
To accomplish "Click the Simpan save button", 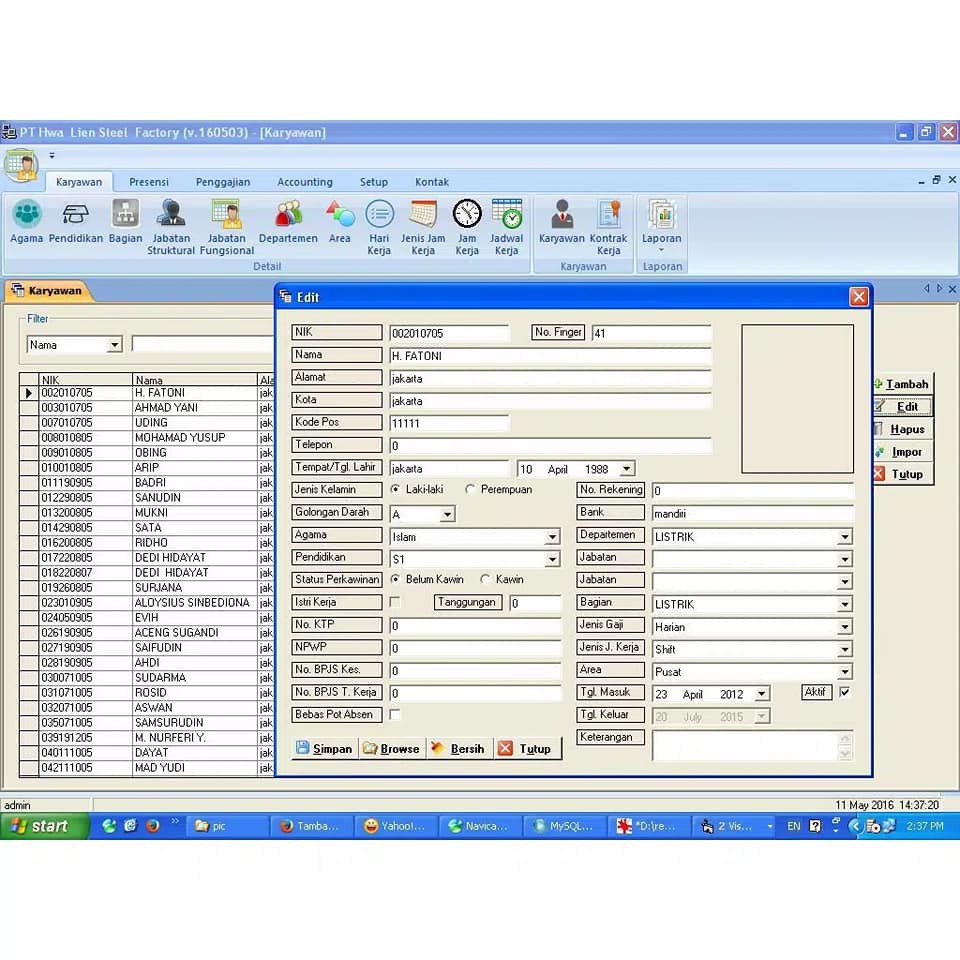I will (x=323, y=747).
